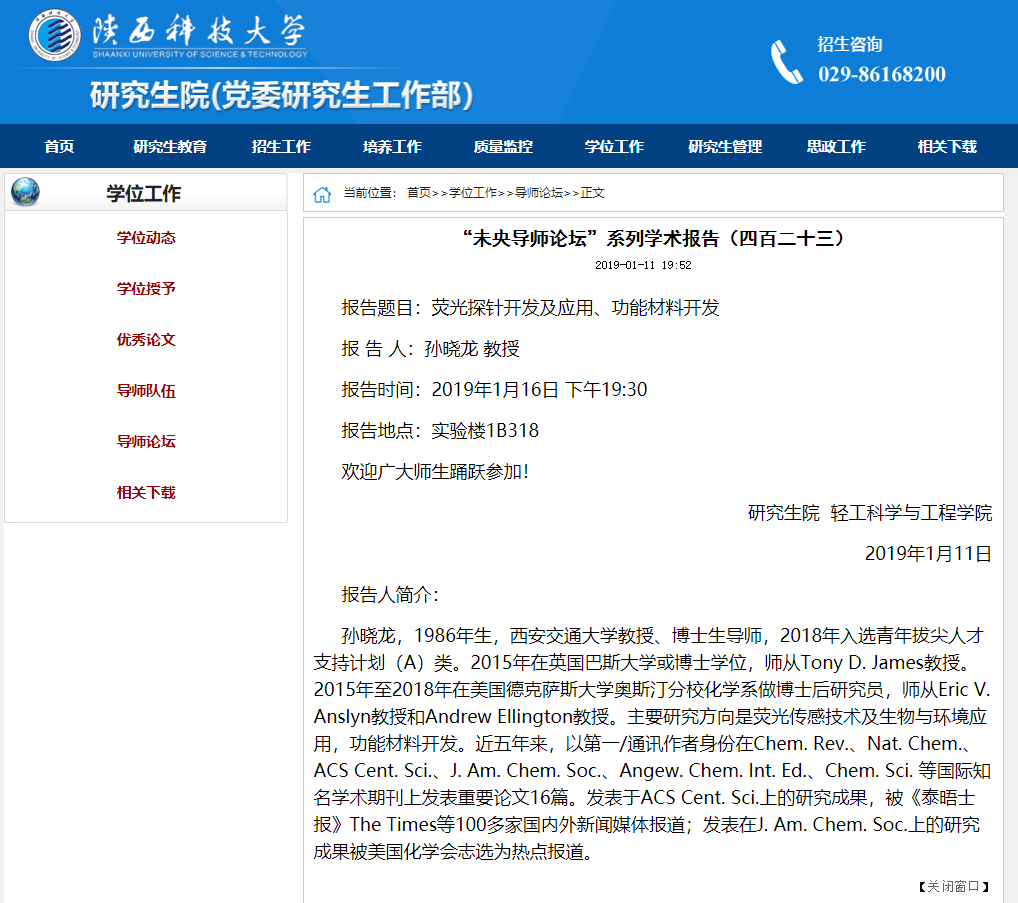Click the phone handset icon
Image resolution: width=1018 pixels, height=903 pixels.
tap(787, 61)
